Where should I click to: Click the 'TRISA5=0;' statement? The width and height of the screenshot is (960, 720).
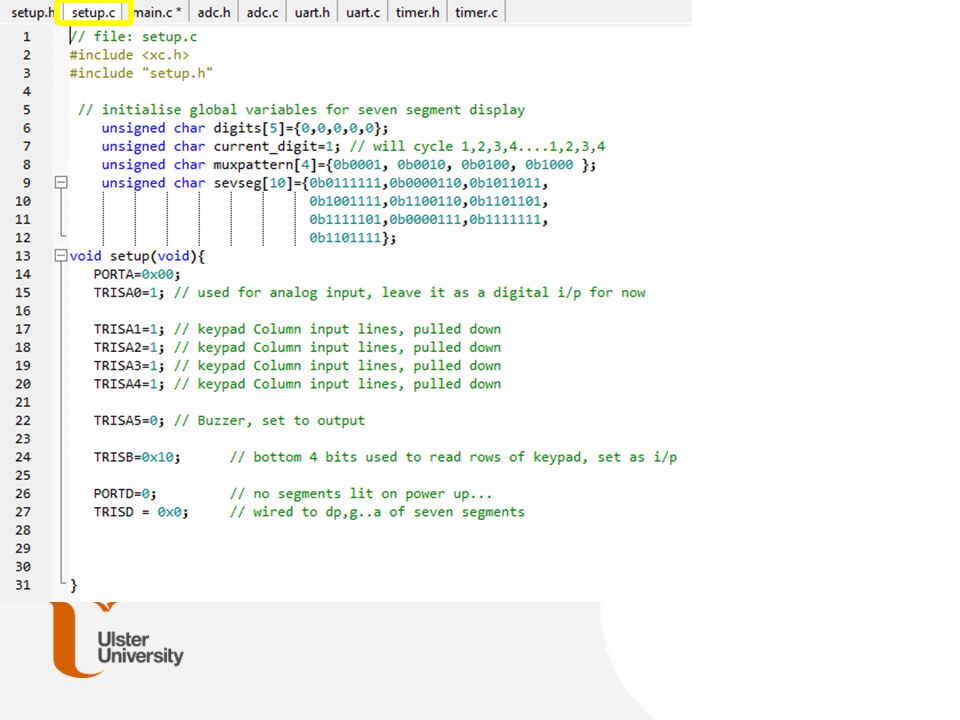click(129, 421)
